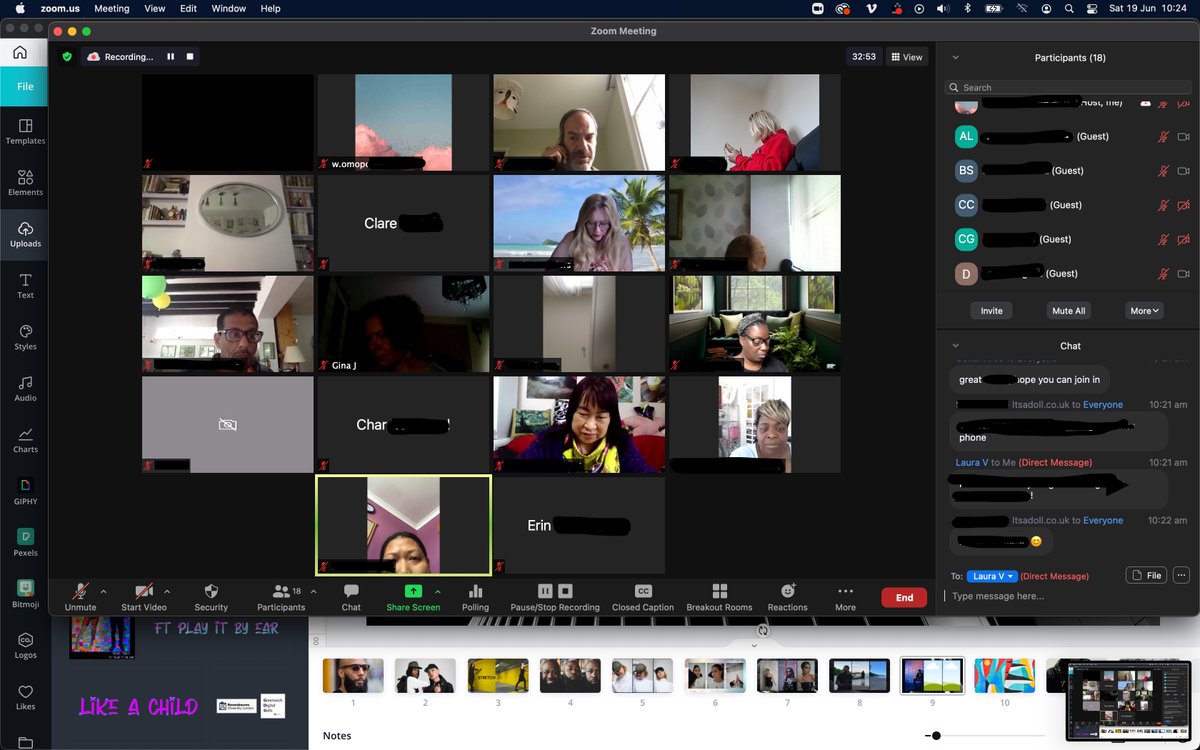Open the Reactions smiley icon

[788, 591]
